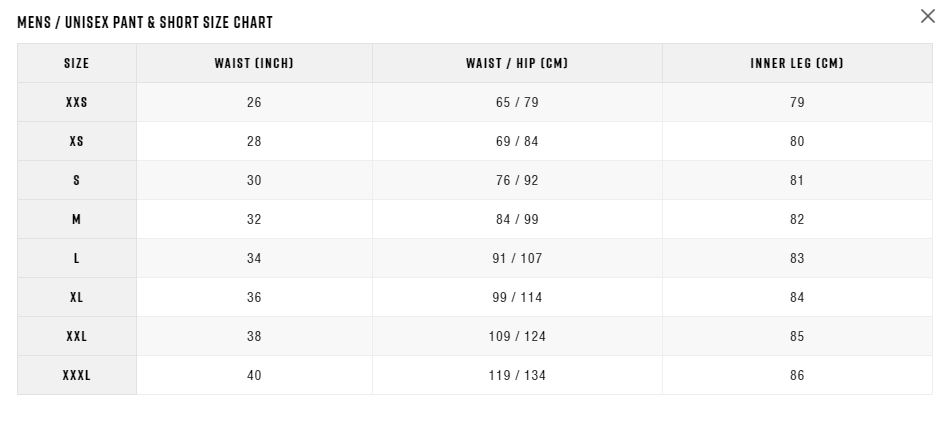Select the XS size row label
This screenshot has width=949, height=443.
tap(77, 141)
